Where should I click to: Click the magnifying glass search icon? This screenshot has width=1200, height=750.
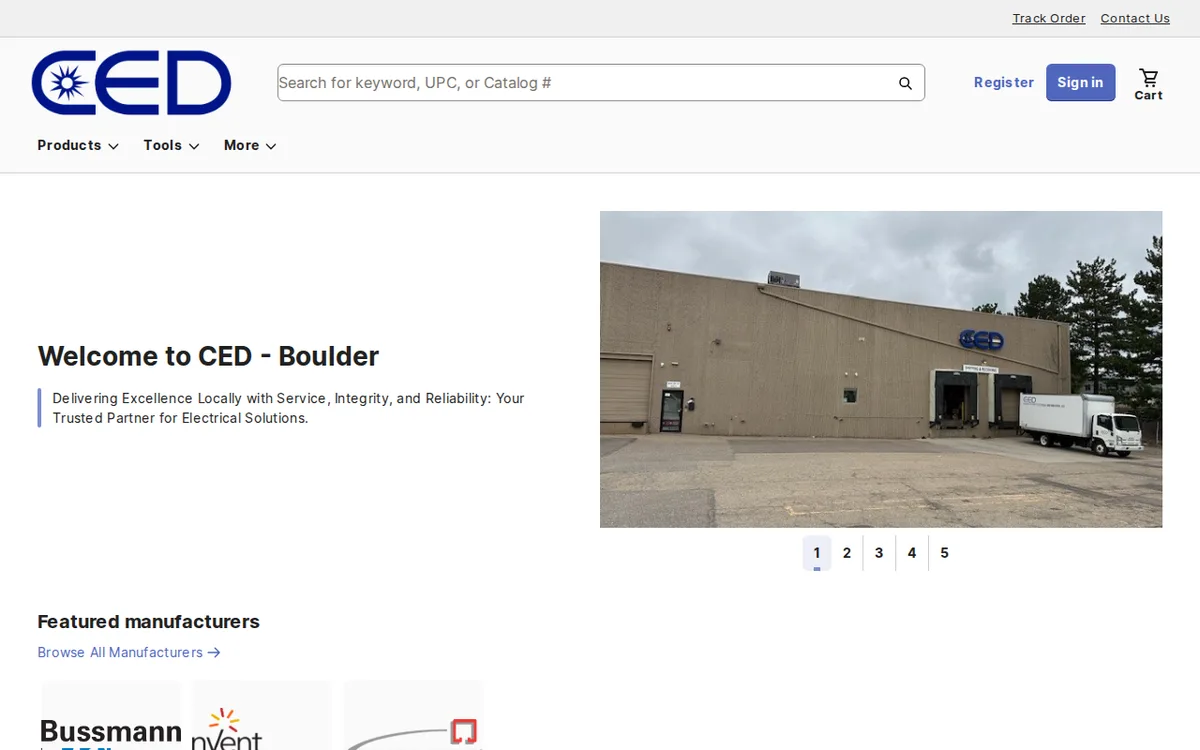905,83
